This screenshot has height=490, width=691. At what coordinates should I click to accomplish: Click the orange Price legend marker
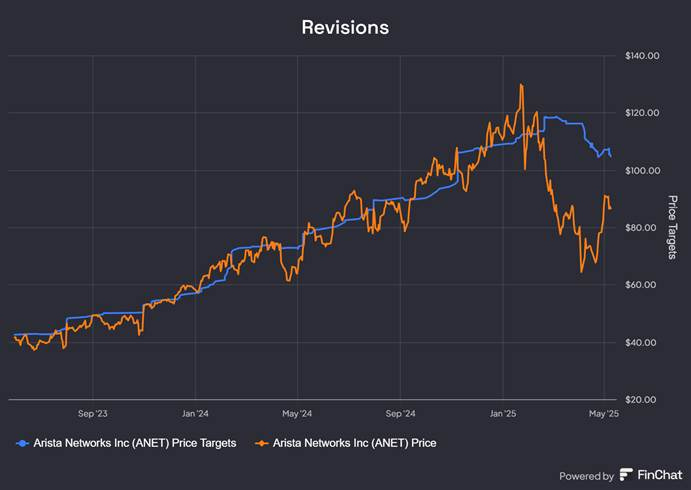[261, 443]
